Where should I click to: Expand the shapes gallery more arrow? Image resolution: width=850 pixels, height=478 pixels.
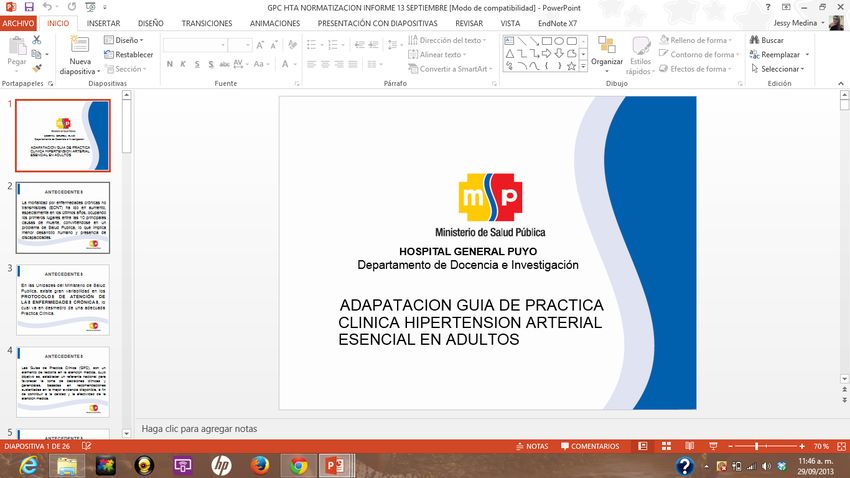tap(584, 67)
